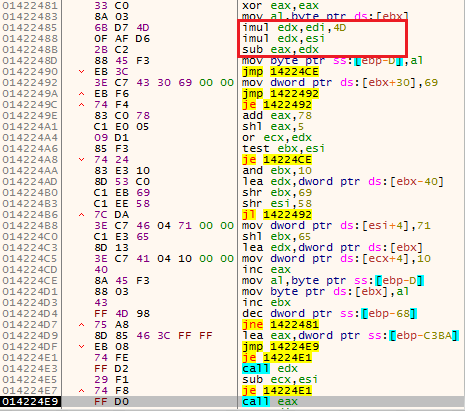This screenshot has width=465, height=411.
Task: Click the 'test ebx,esi' instruction
Action: pos(283,149)
